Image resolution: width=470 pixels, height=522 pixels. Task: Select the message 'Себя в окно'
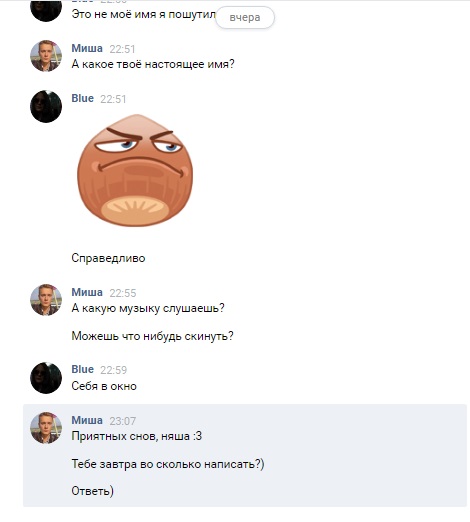[x=104, y=386]
